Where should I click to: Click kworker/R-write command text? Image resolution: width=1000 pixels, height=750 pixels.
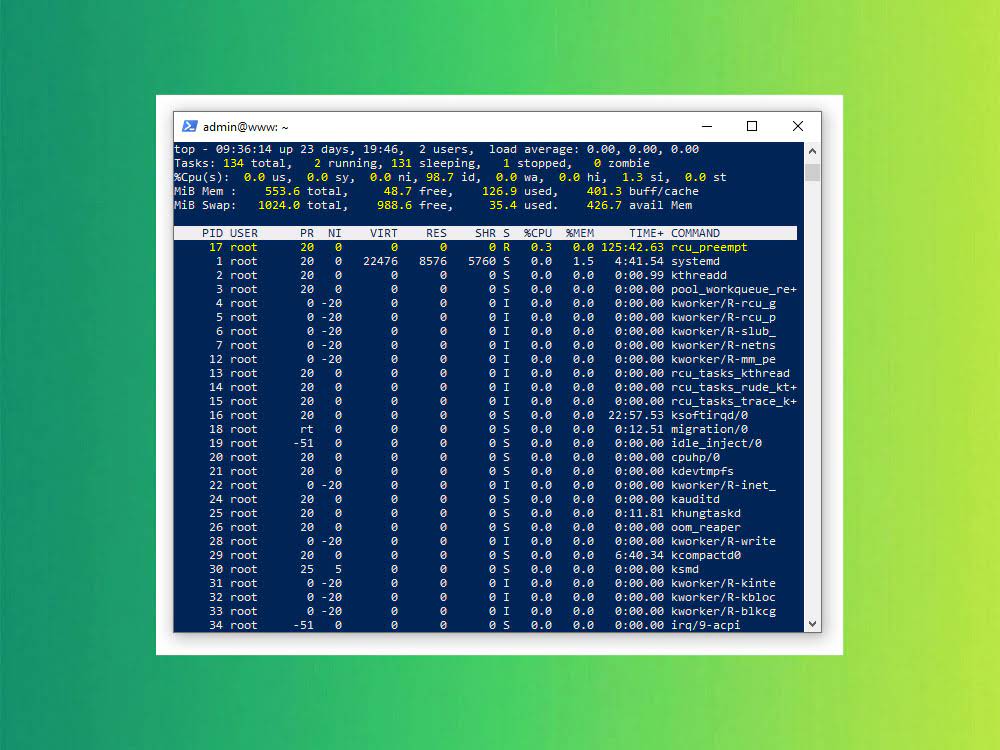tap(723, 541)
